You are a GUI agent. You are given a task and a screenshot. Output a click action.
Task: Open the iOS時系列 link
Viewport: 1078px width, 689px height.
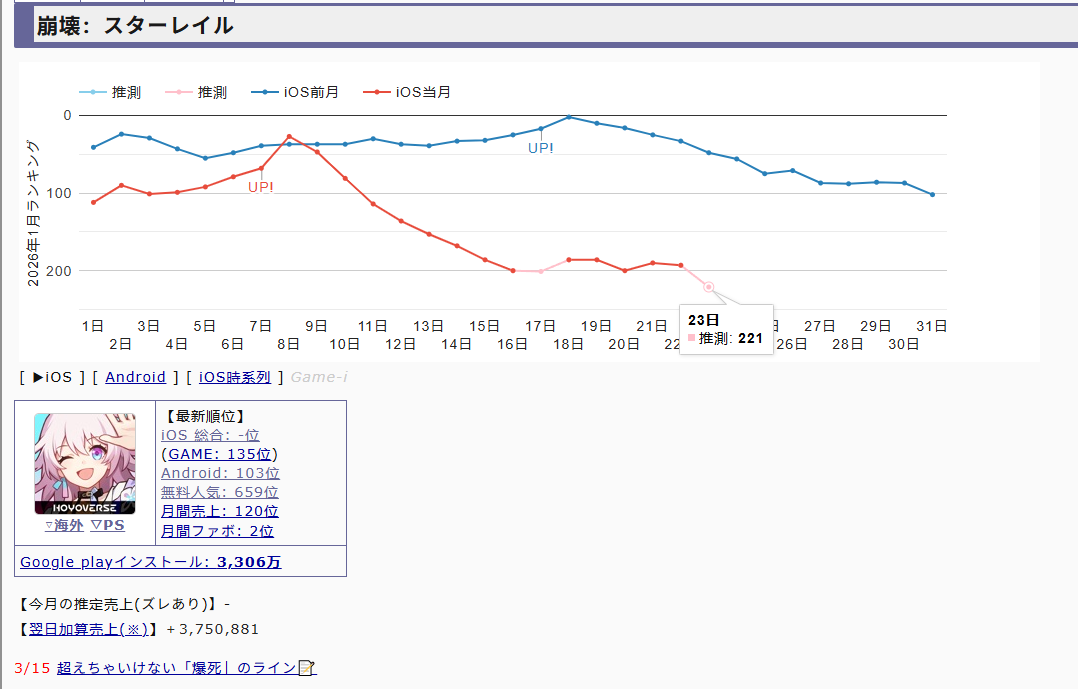tap(234, 377)
